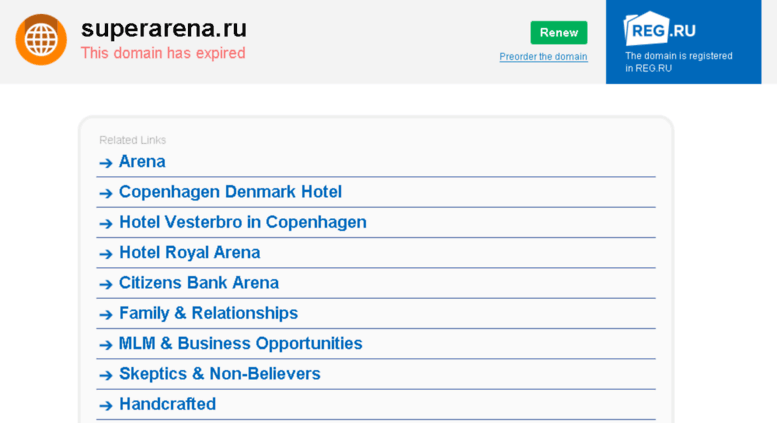Click arrow icon beside Hotel Royal Arena
This screenshot has width=777, height=423.
pos(106,254)
